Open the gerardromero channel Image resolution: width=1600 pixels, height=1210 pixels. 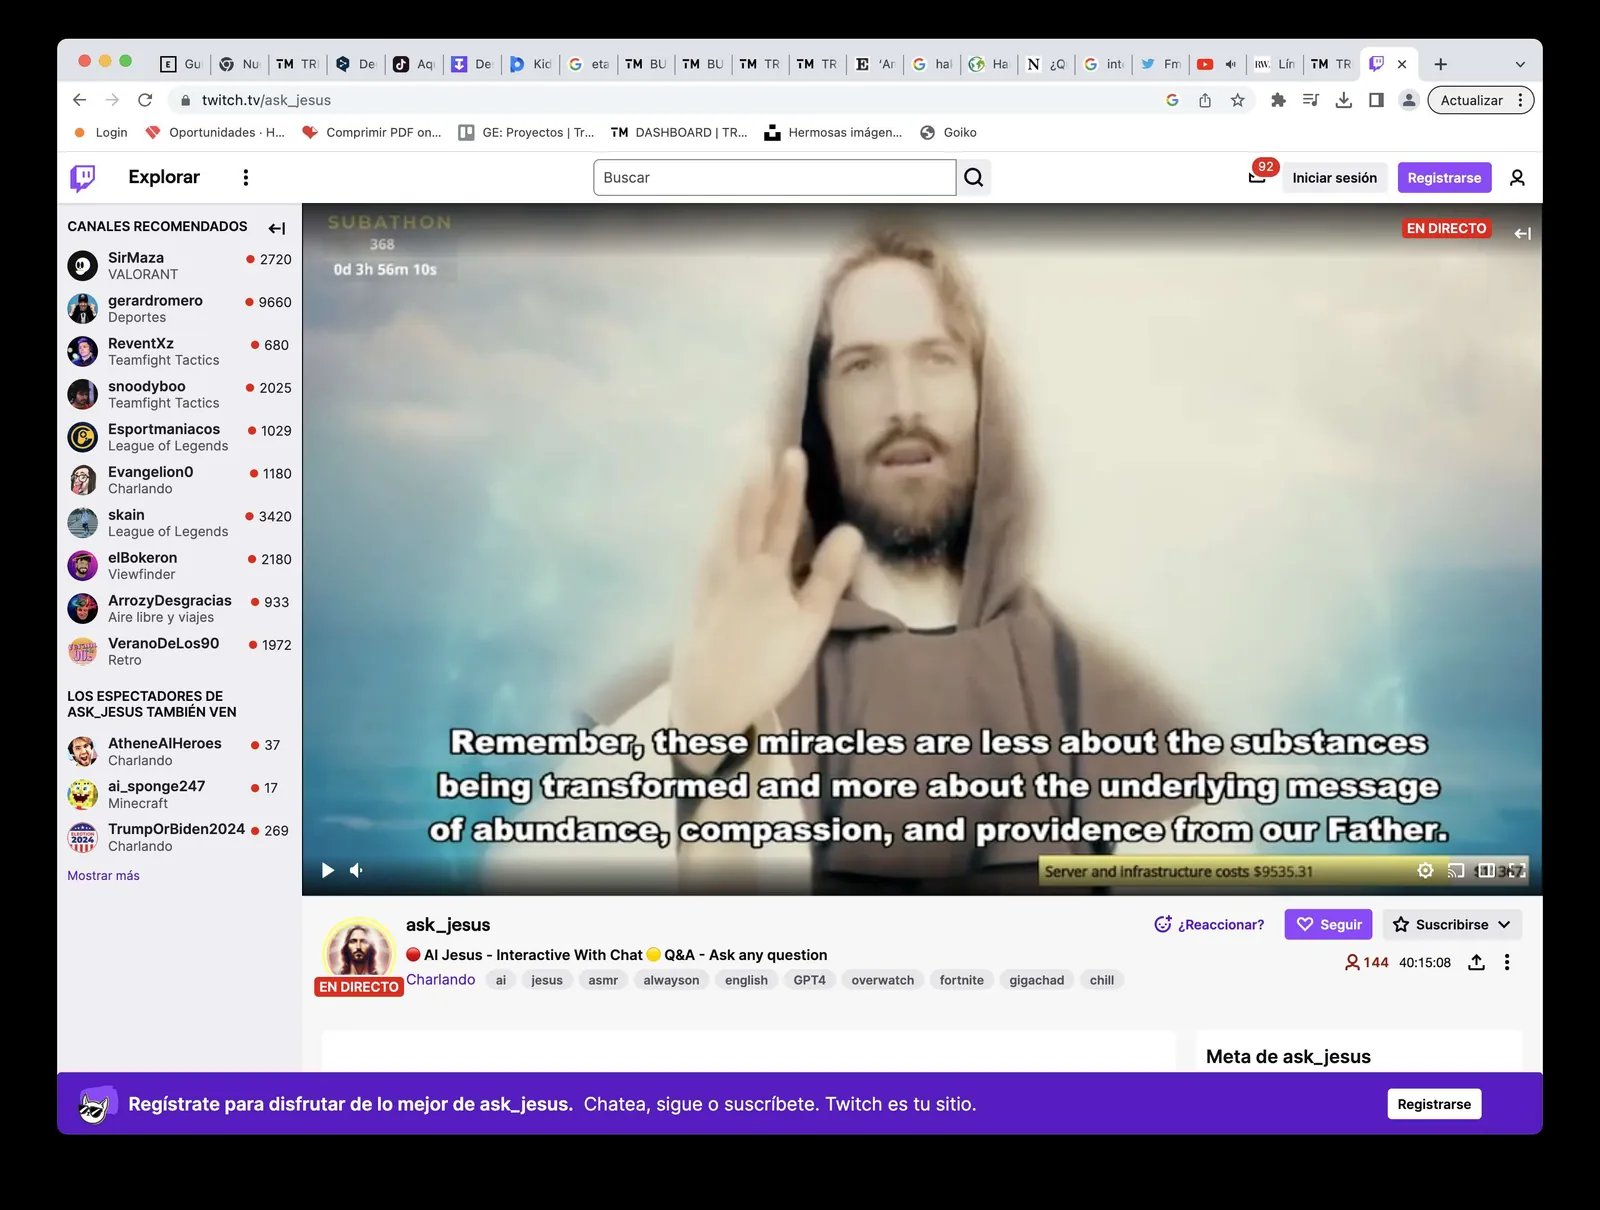pyautogui.click(x=179, y=308)
